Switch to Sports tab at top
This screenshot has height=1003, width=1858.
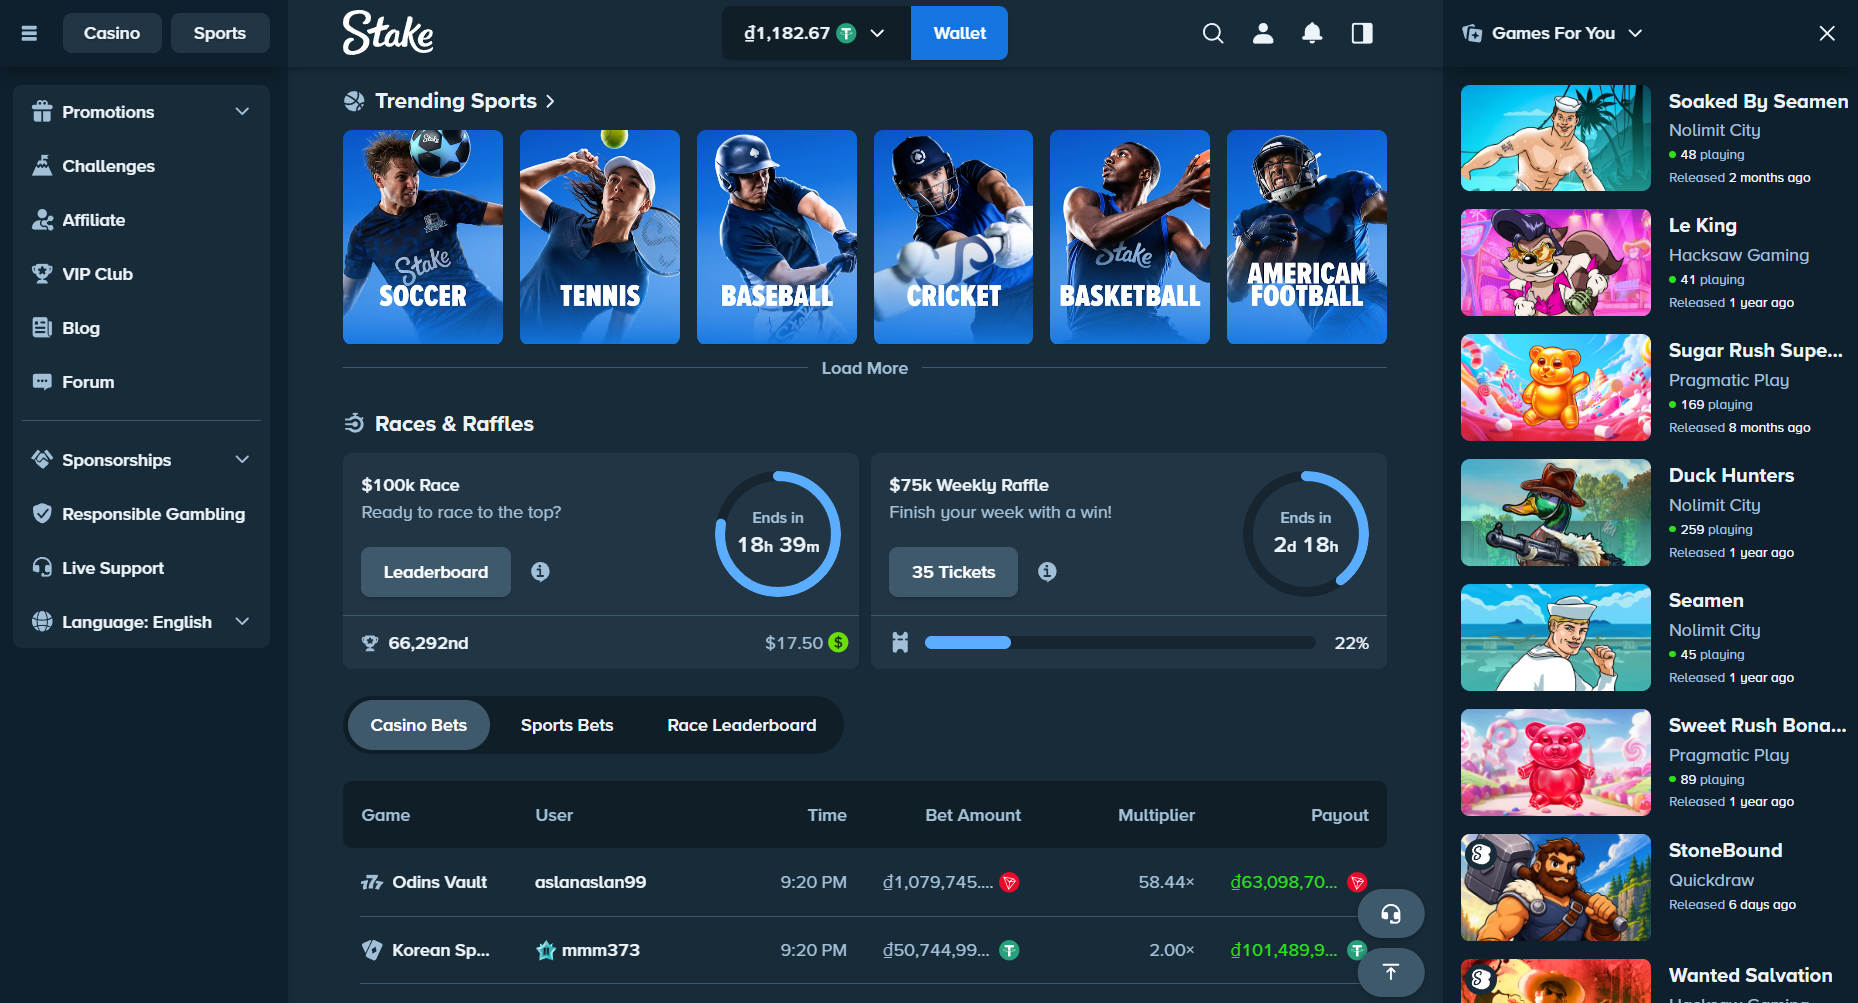point(220,33)
